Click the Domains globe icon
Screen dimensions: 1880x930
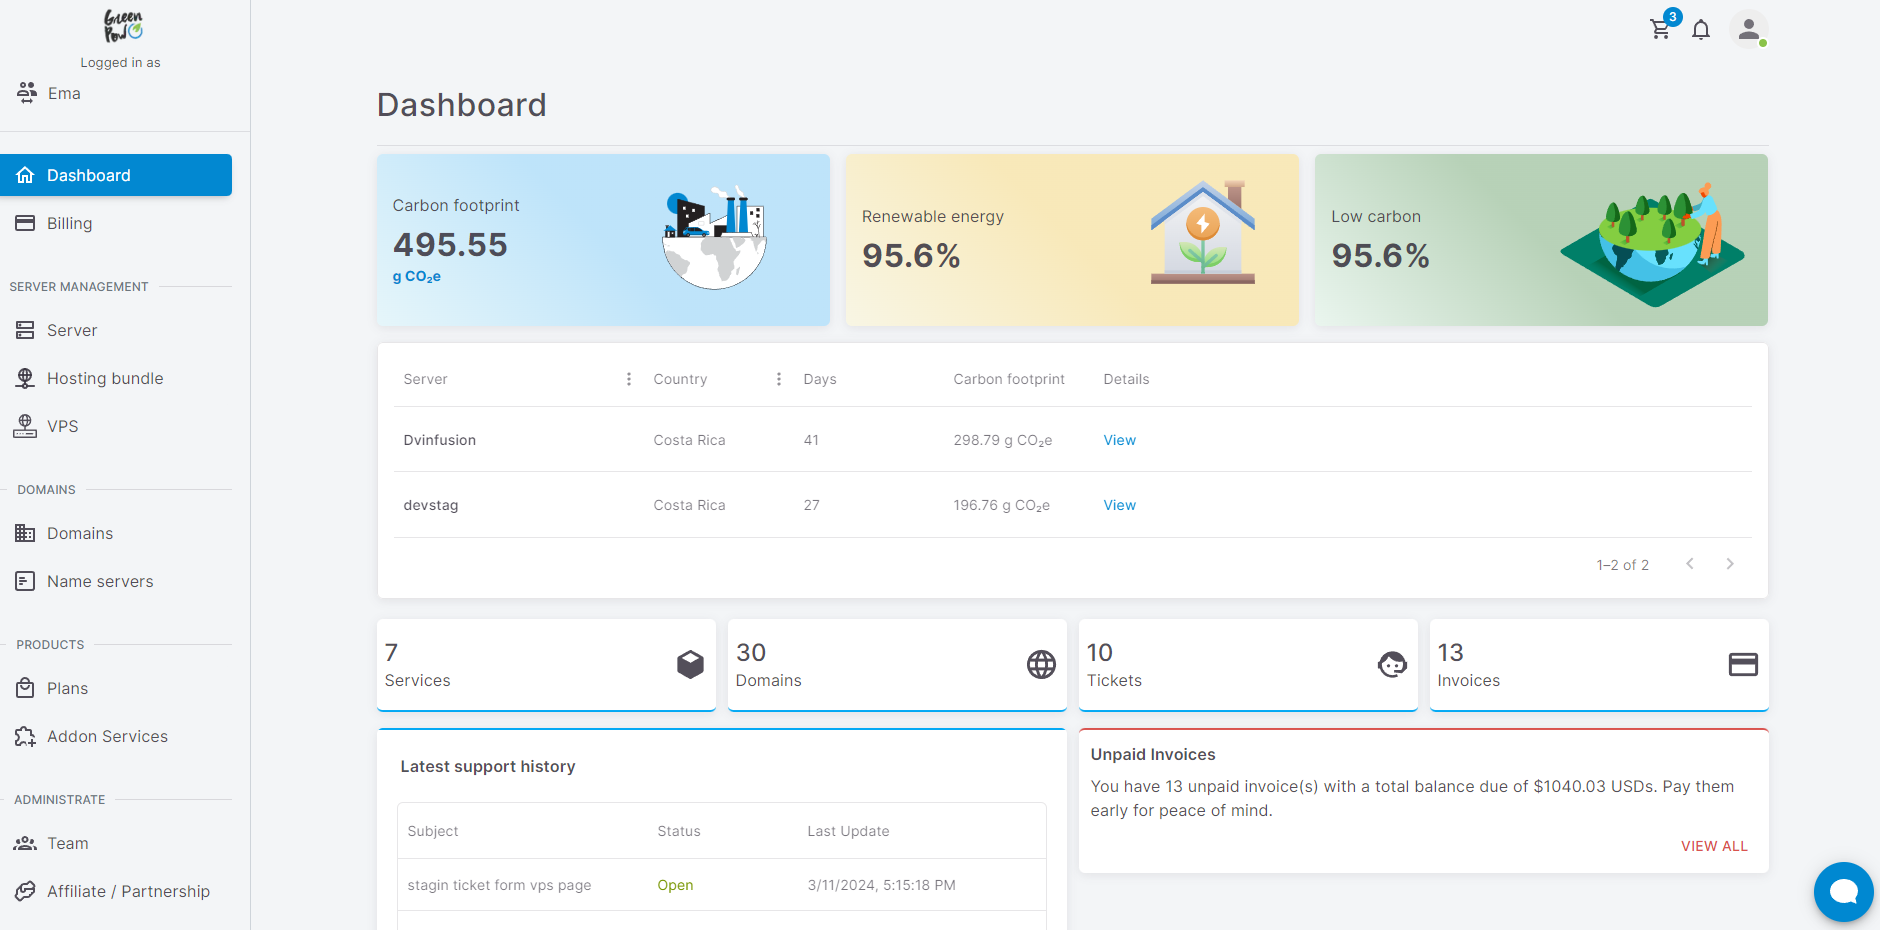point(1041,665)
